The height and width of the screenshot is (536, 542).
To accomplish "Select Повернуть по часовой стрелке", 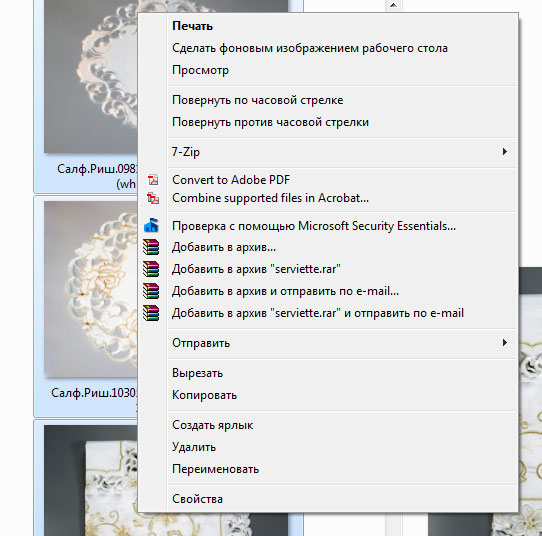I will click(327, 100).
